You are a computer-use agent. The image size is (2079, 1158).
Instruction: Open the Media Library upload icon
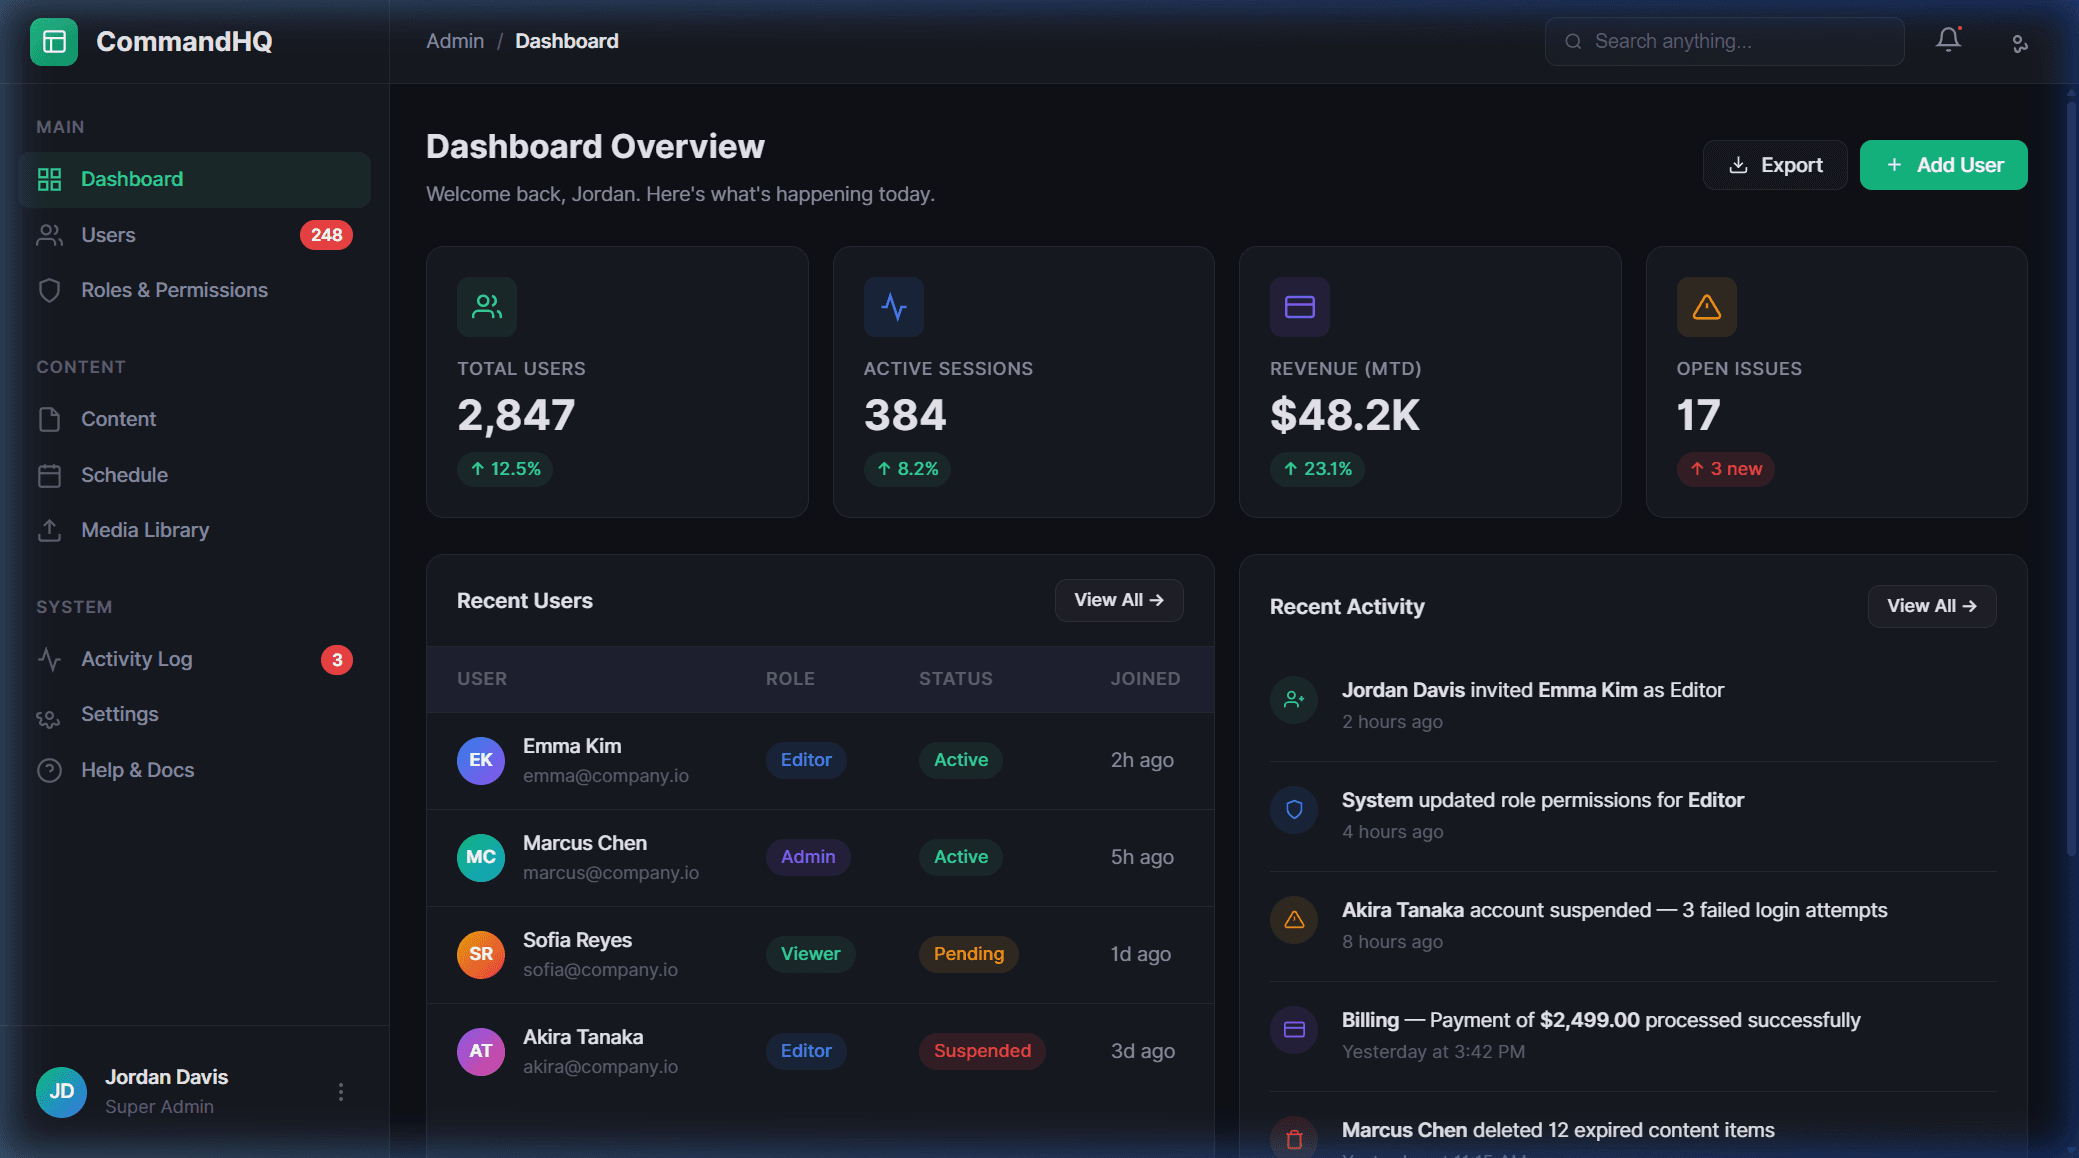[x=50, y=530]
